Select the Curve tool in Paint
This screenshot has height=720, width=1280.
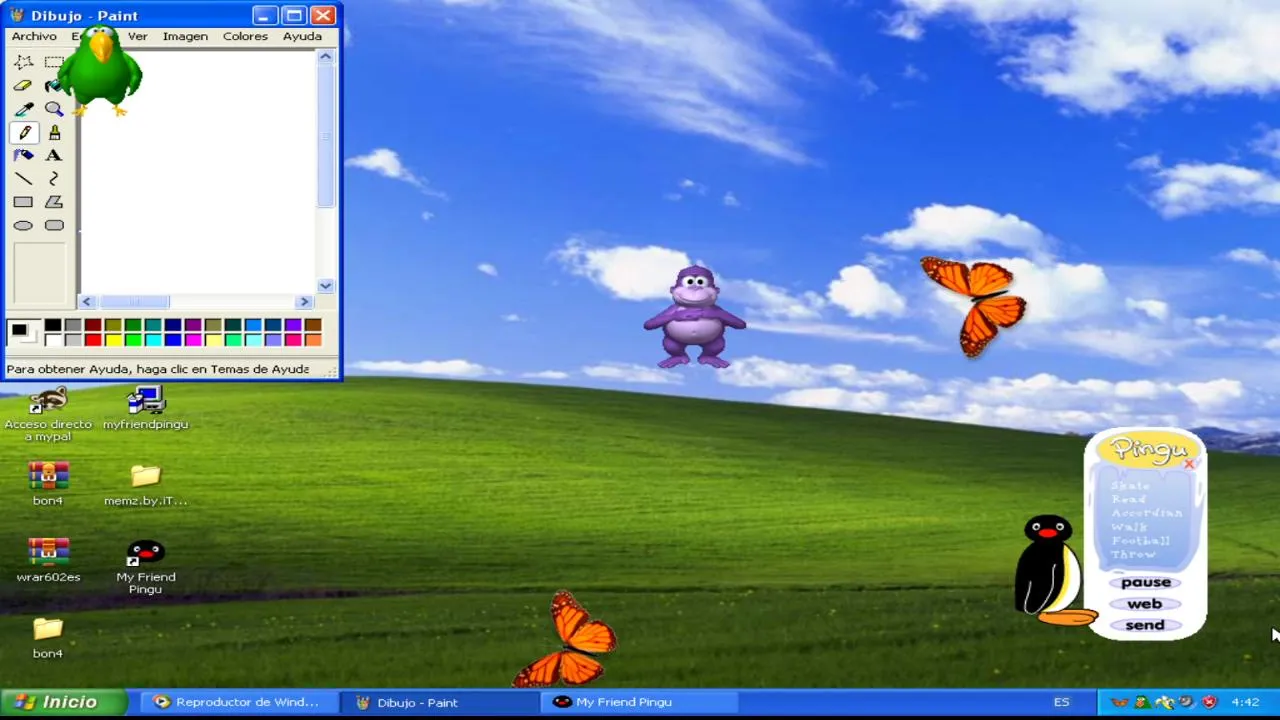(54, 178)
